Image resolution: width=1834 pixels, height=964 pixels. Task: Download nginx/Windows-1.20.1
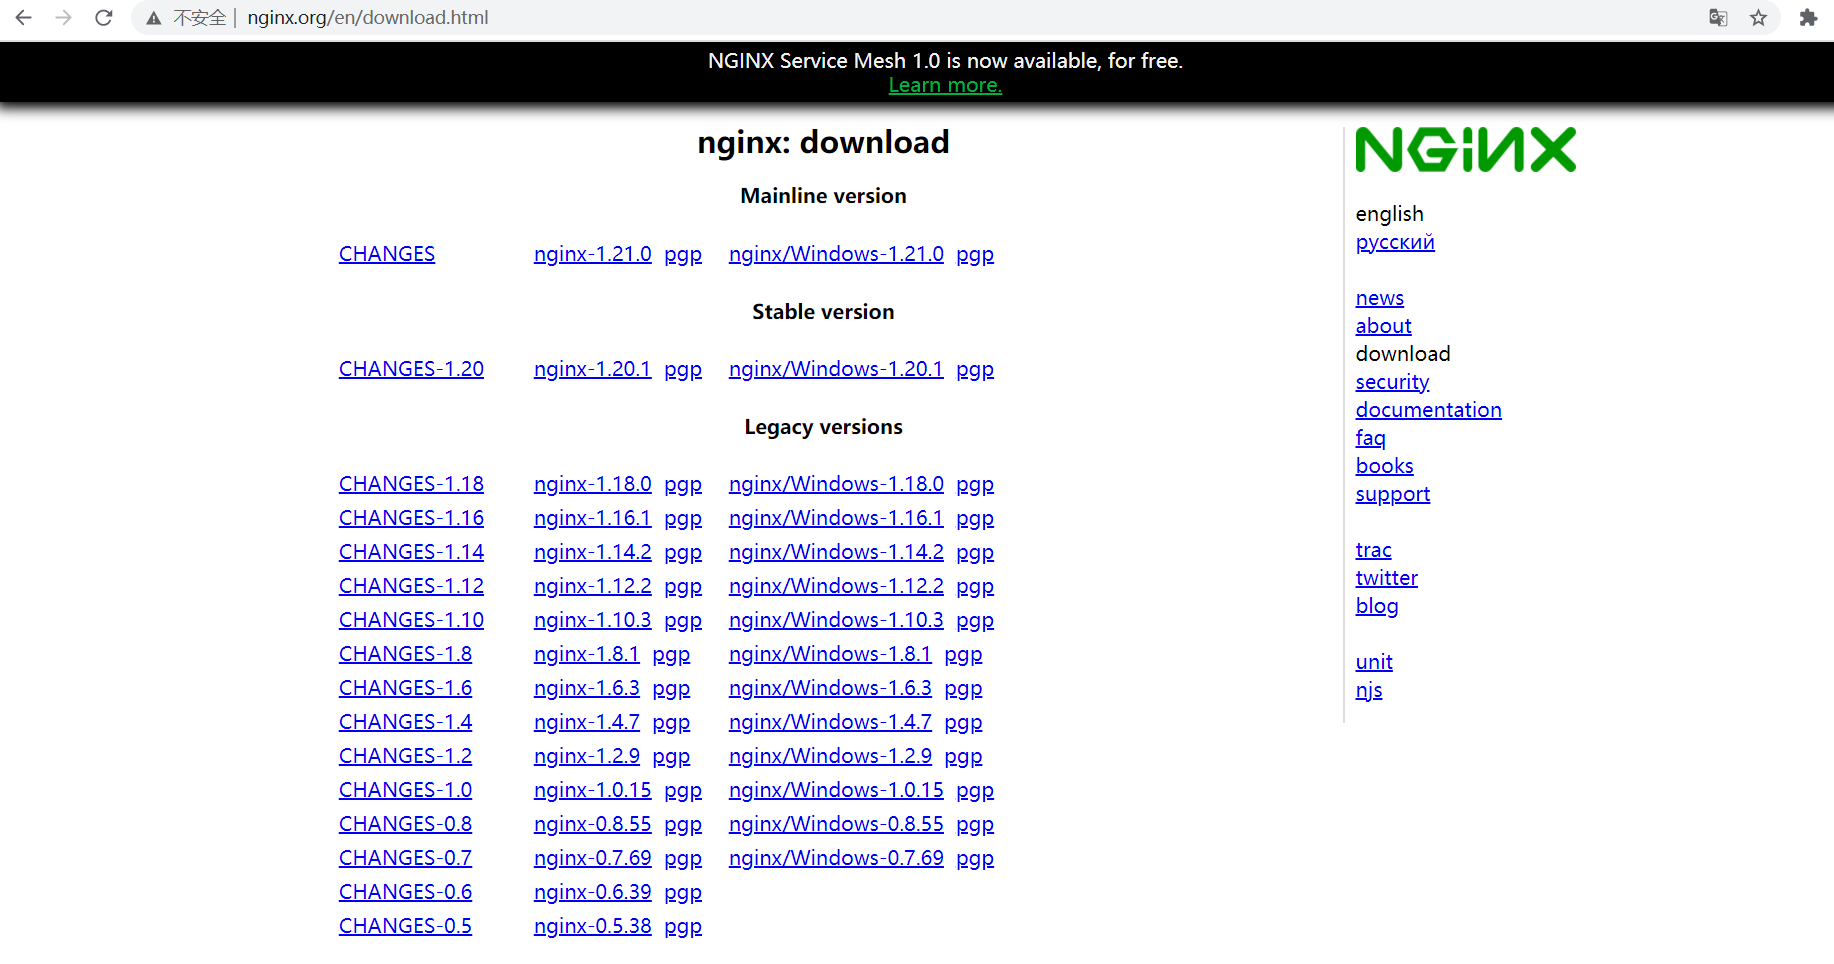(x=836, y=369)
